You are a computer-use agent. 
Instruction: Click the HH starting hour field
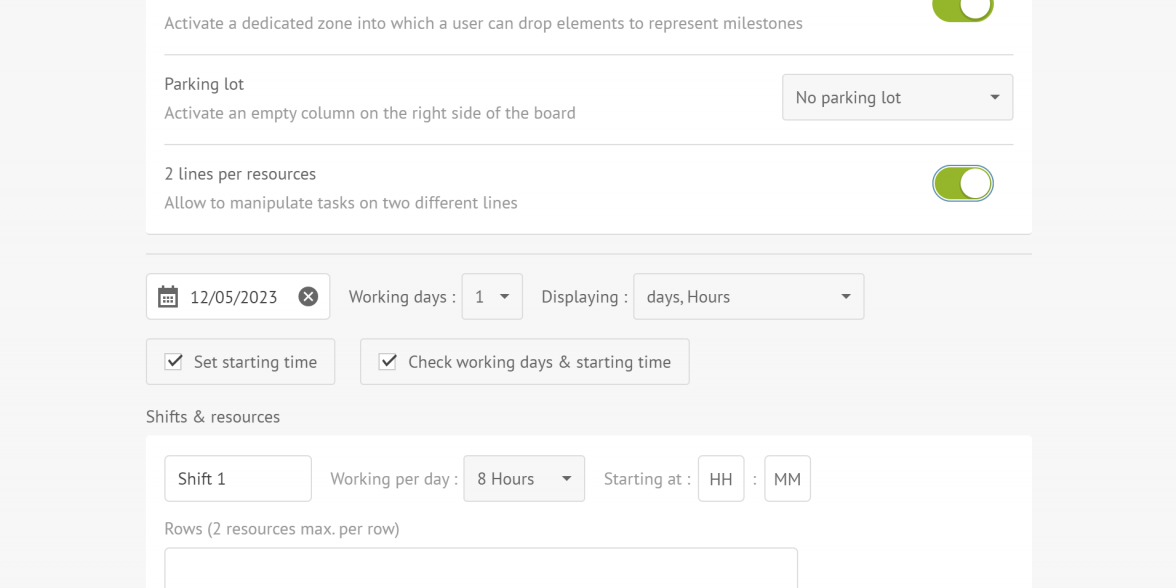coord(721,478)
